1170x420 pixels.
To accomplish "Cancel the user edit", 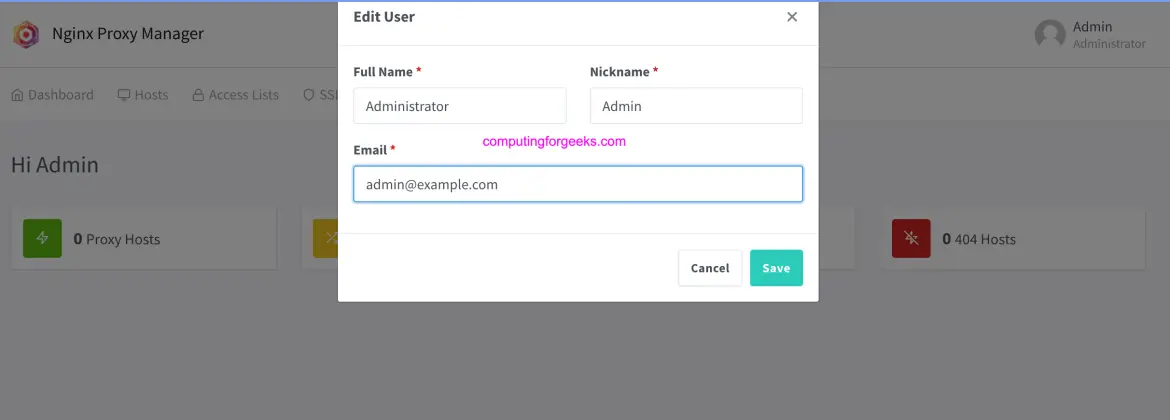I will (710, 268).
